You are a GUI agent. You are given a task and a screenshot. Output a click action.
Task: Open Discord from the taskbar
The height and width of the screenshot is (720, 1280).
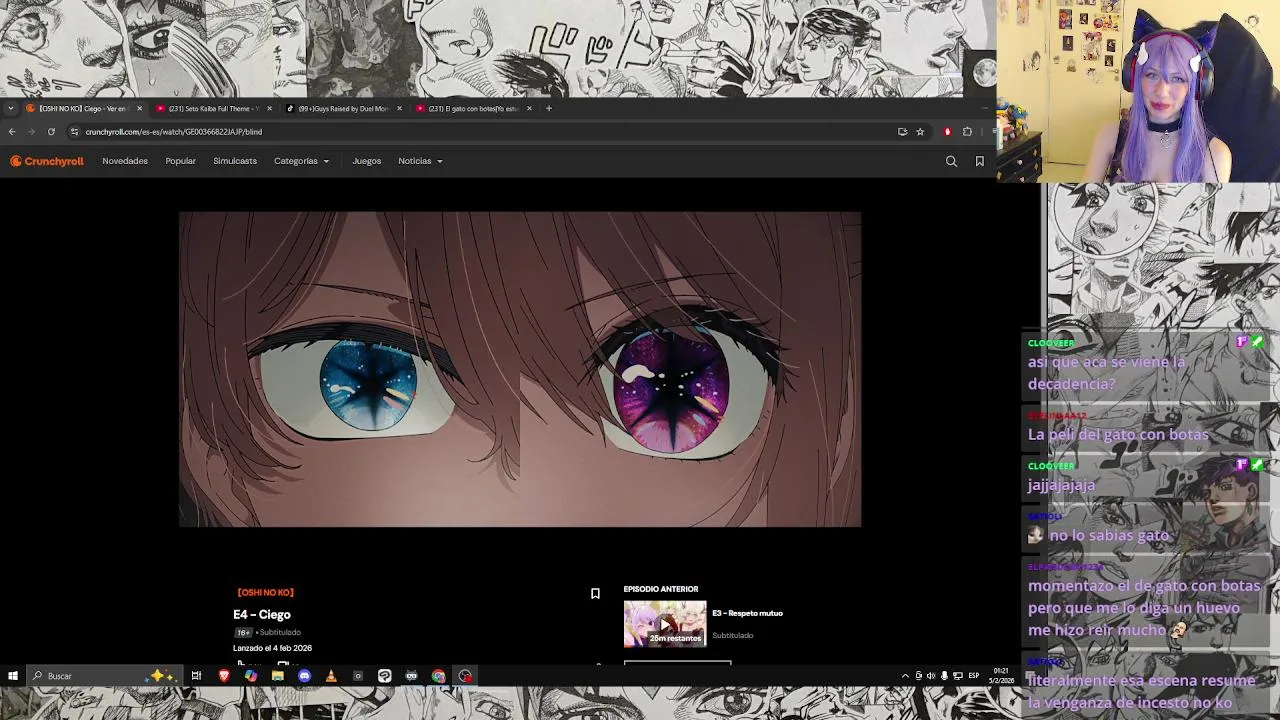[304, 676]
